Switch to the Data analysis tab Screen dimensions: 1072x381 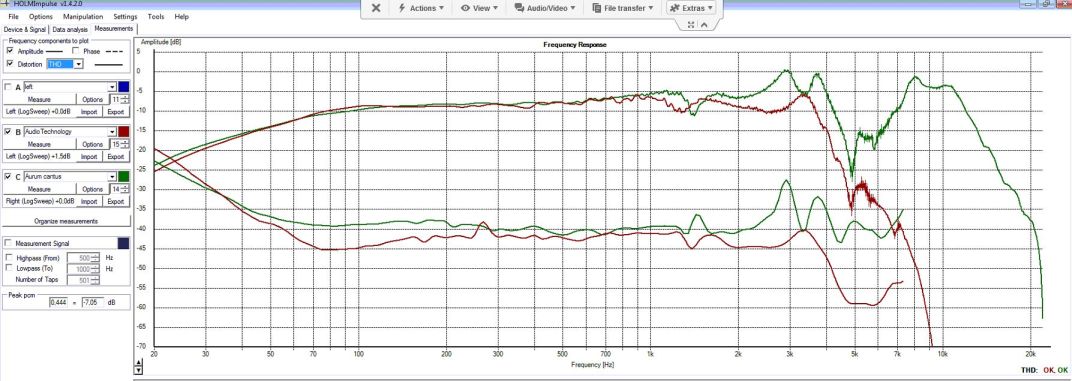(x=70, y=29)
